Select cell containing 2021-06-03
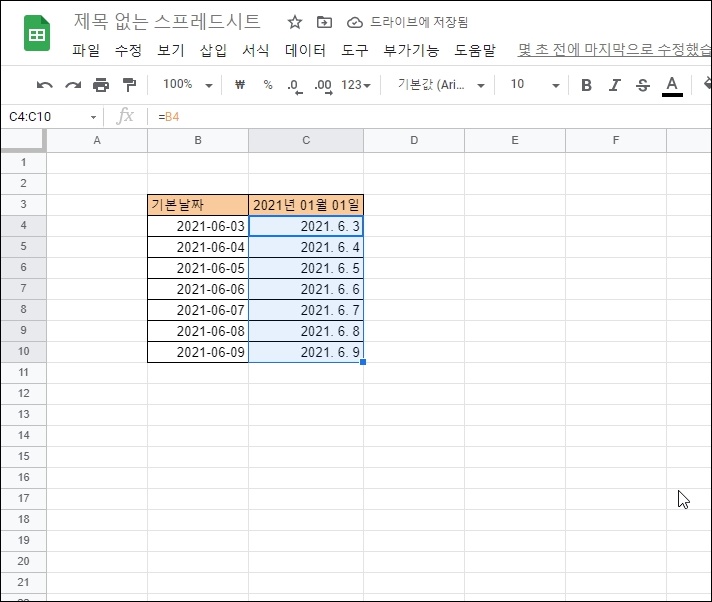The height and width of the screenshot is (602, 712). click(x=198, y=226)
